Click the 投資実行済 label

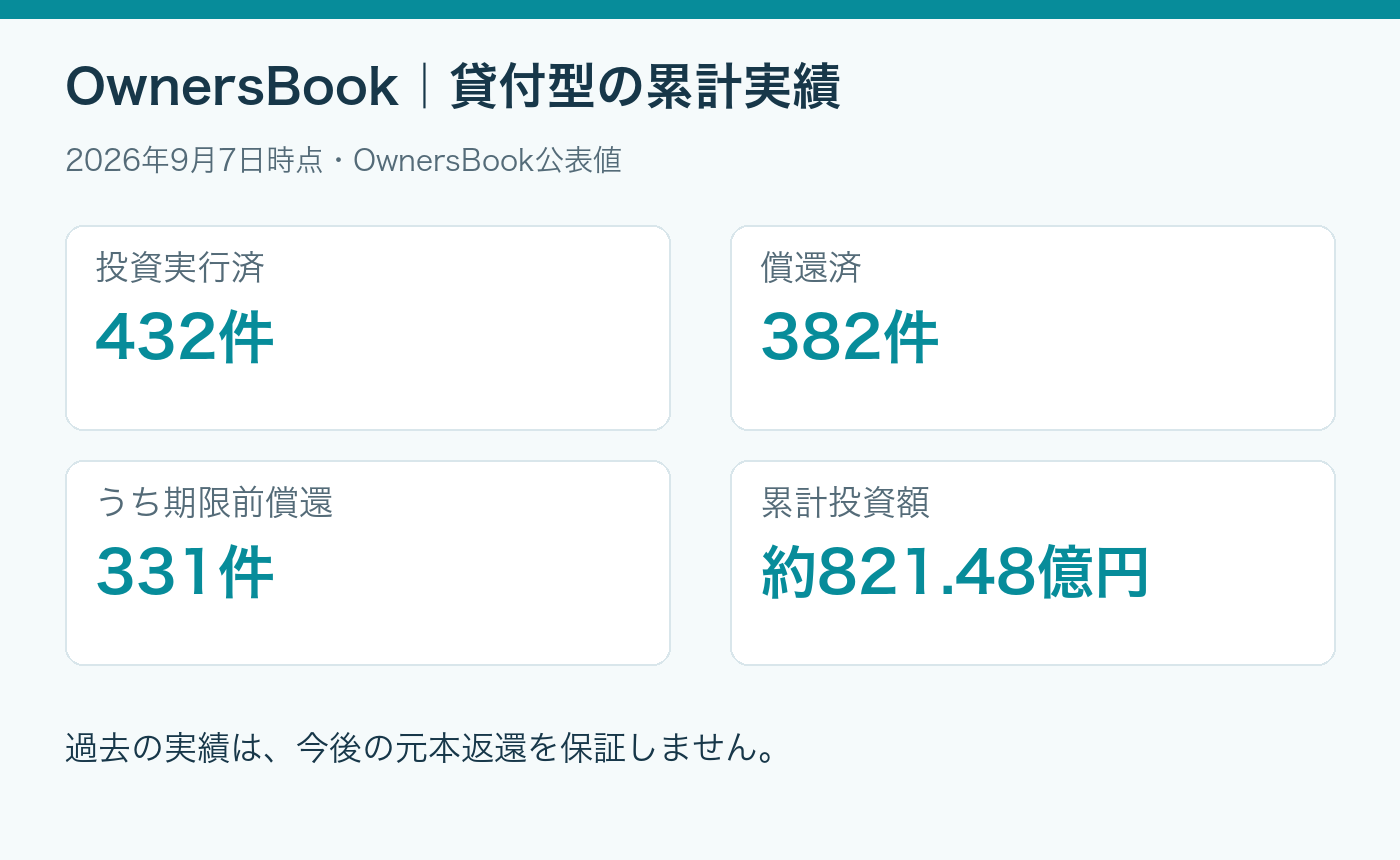click(180, 267)
